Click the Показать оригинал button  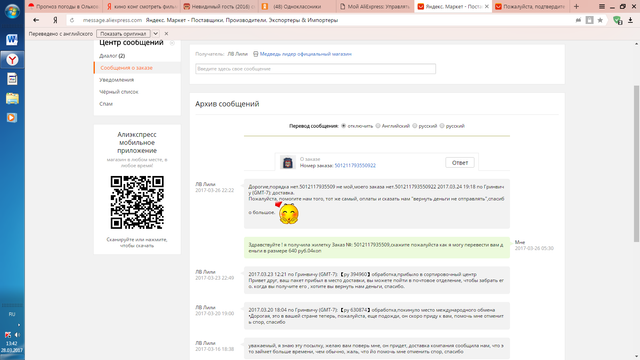123,33
